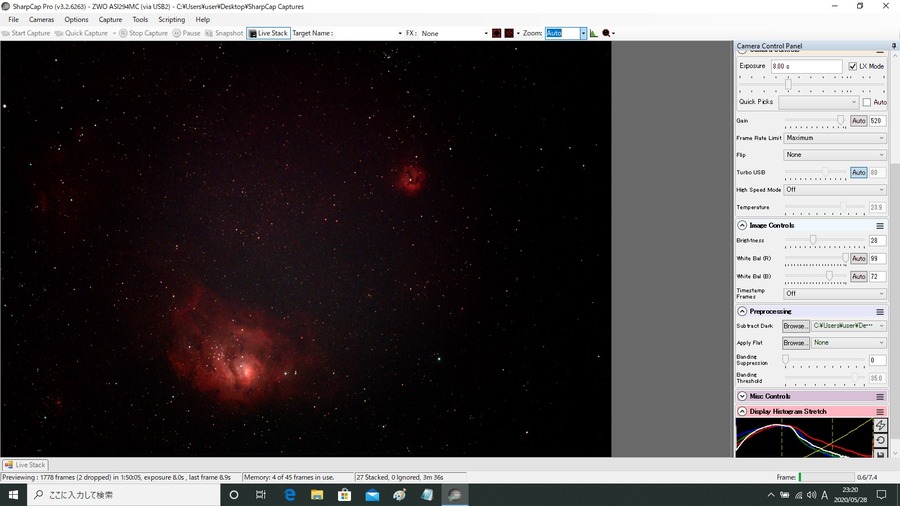Toggle Auto button for Turbo USB

(x=858, y=172)
